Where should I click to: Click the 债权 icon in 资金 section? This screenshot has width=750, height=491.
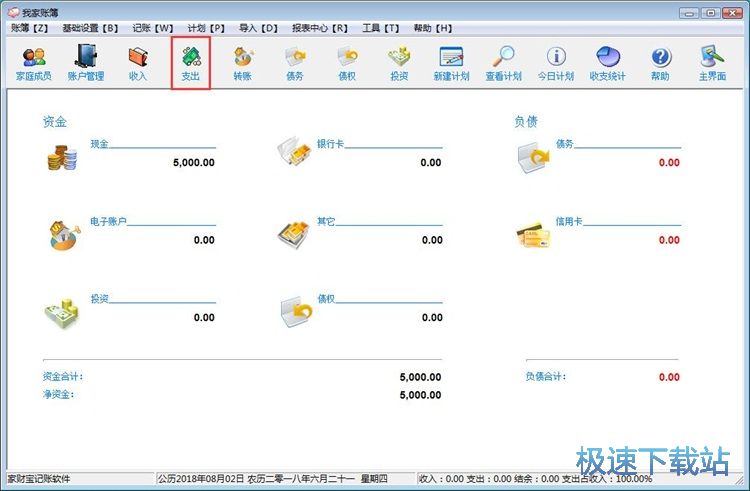[296, 312]
